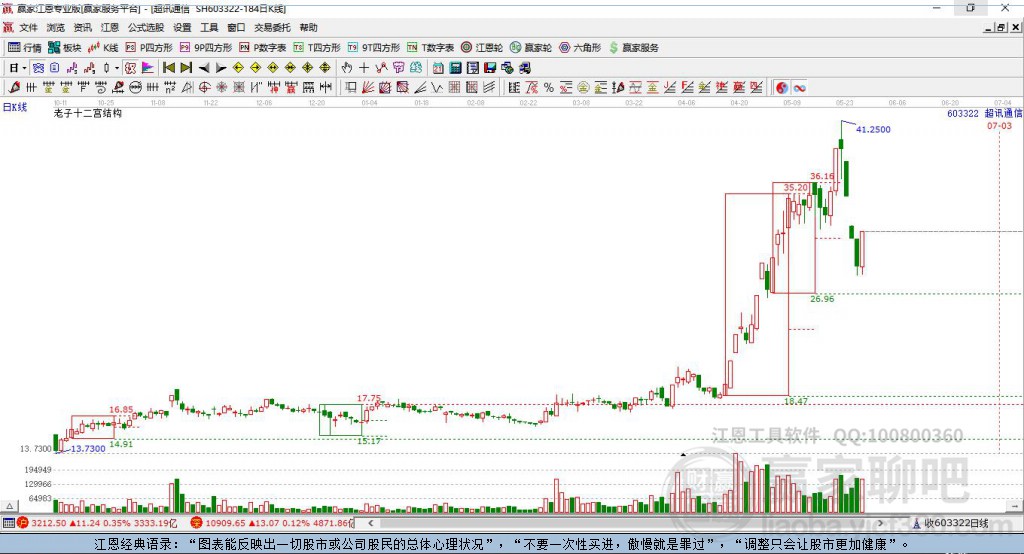The width and height of the screenshot is (1024, 554).
Task: Expand candlestick style dropdown arrow
Action: [117, 68]
